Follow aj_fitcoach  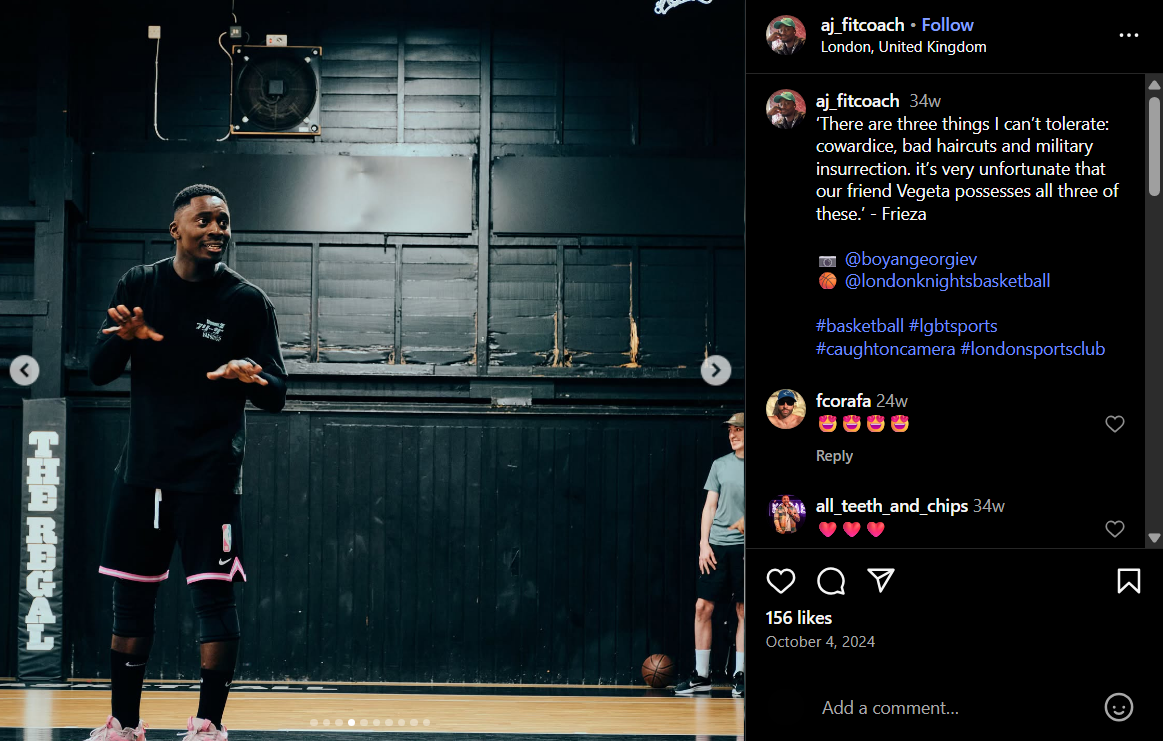pyautogui.click(x=947, y=24)
